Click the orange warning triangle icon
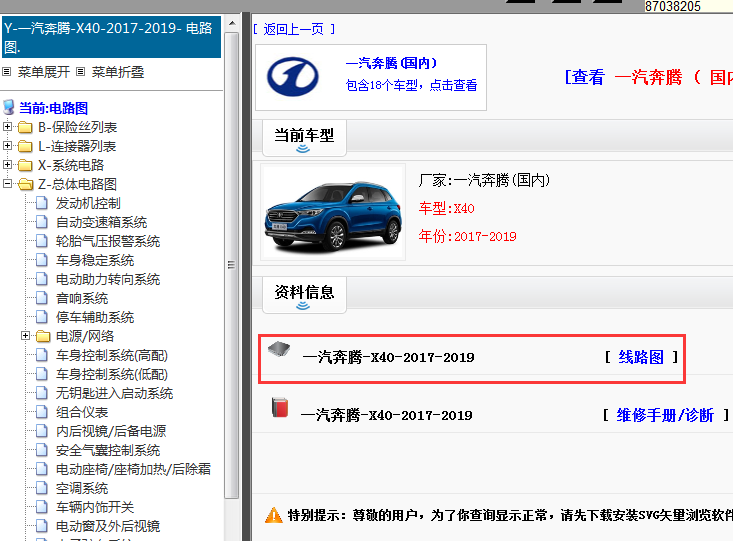 point(273,515)
